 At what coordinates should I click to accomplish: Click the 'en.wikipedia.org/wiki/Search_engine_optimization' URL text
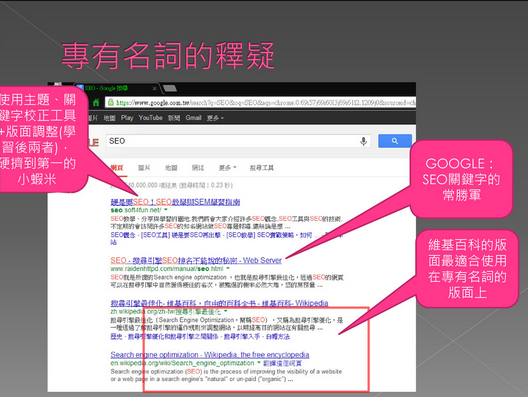[x=182, y=363]
